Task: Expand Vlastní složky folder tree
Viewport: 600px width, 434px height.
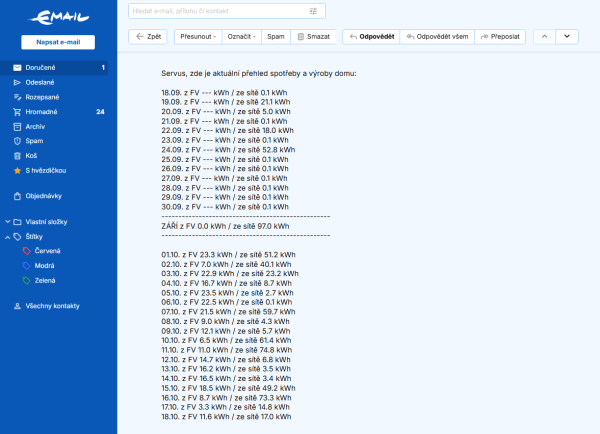Action: pyautogui.click(x=7, y=222)
